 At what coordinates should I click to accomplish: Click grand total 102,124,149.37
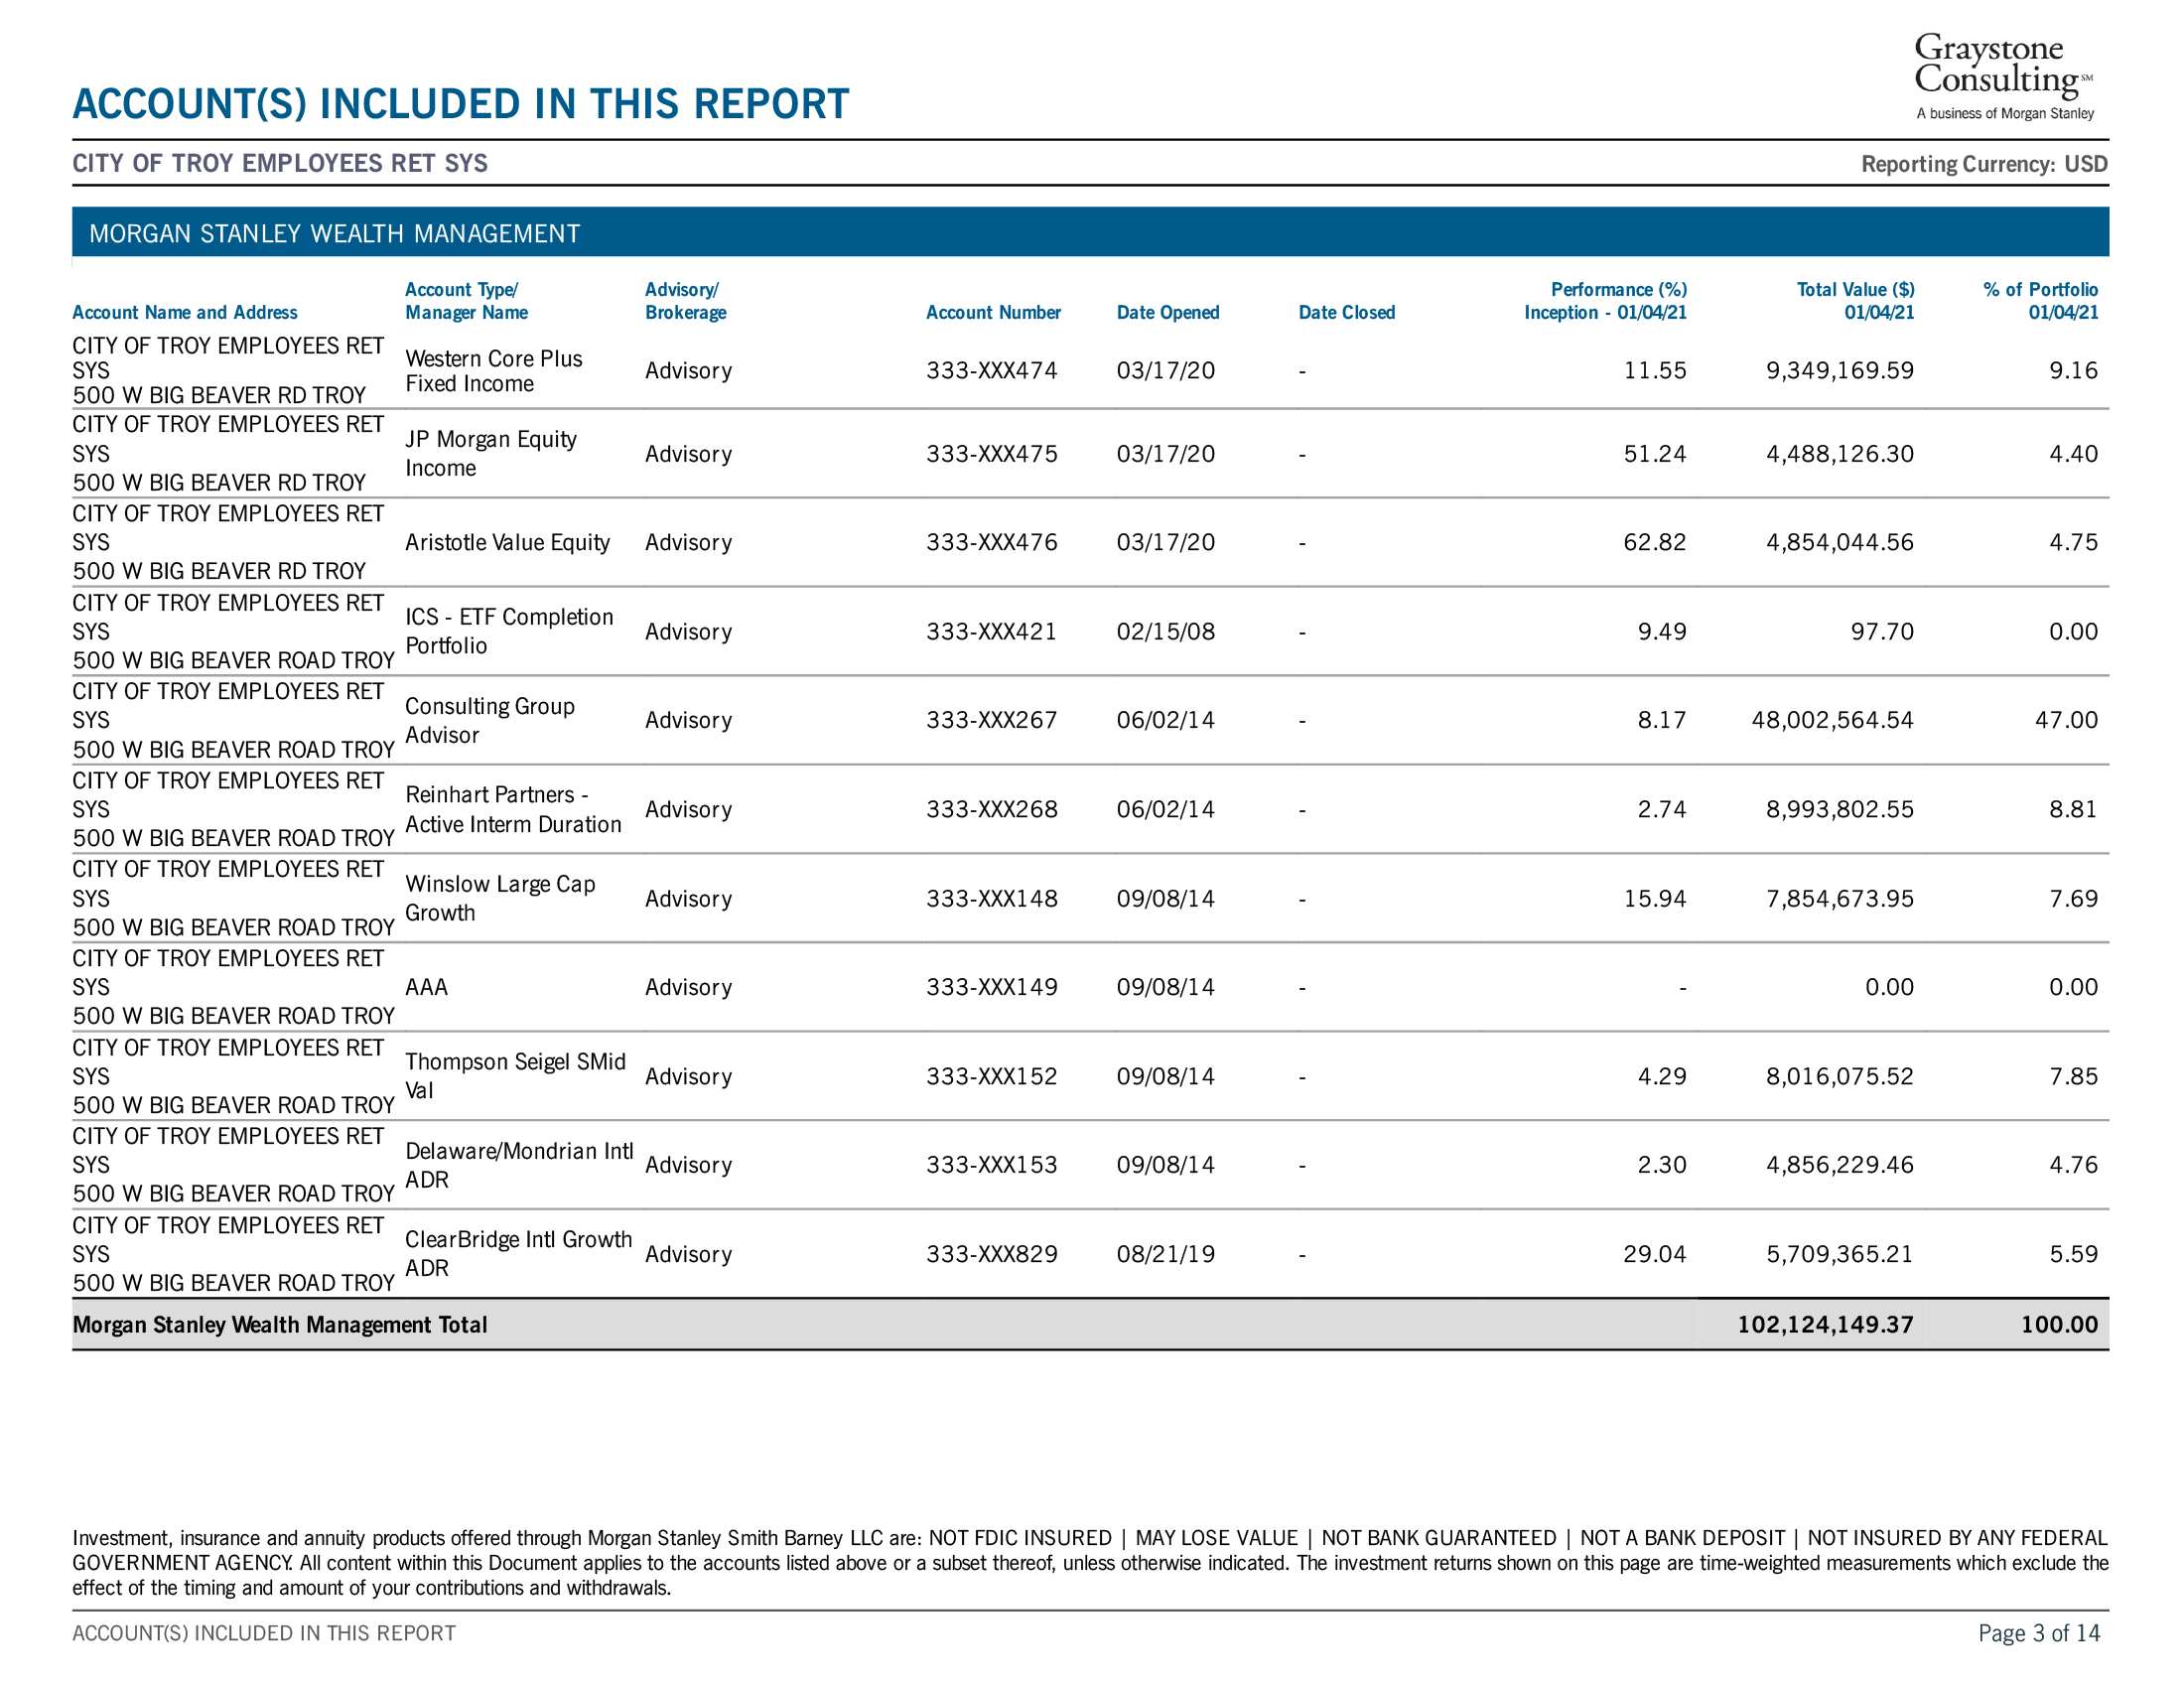pyautogui.click(x=1825, y=1324)
